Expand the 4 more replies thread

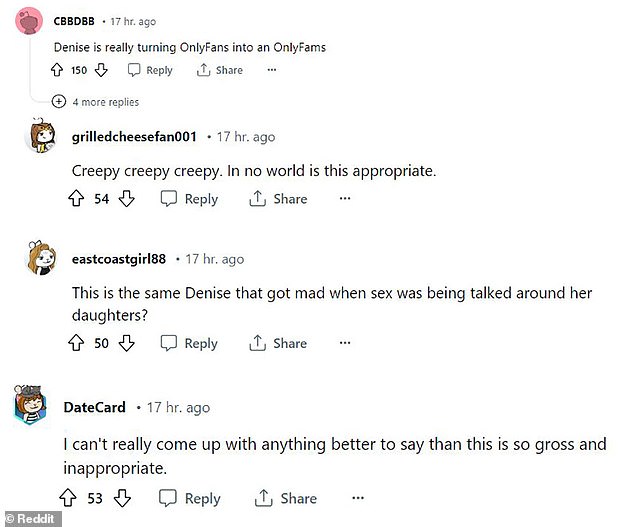click(x=95, y=102)
